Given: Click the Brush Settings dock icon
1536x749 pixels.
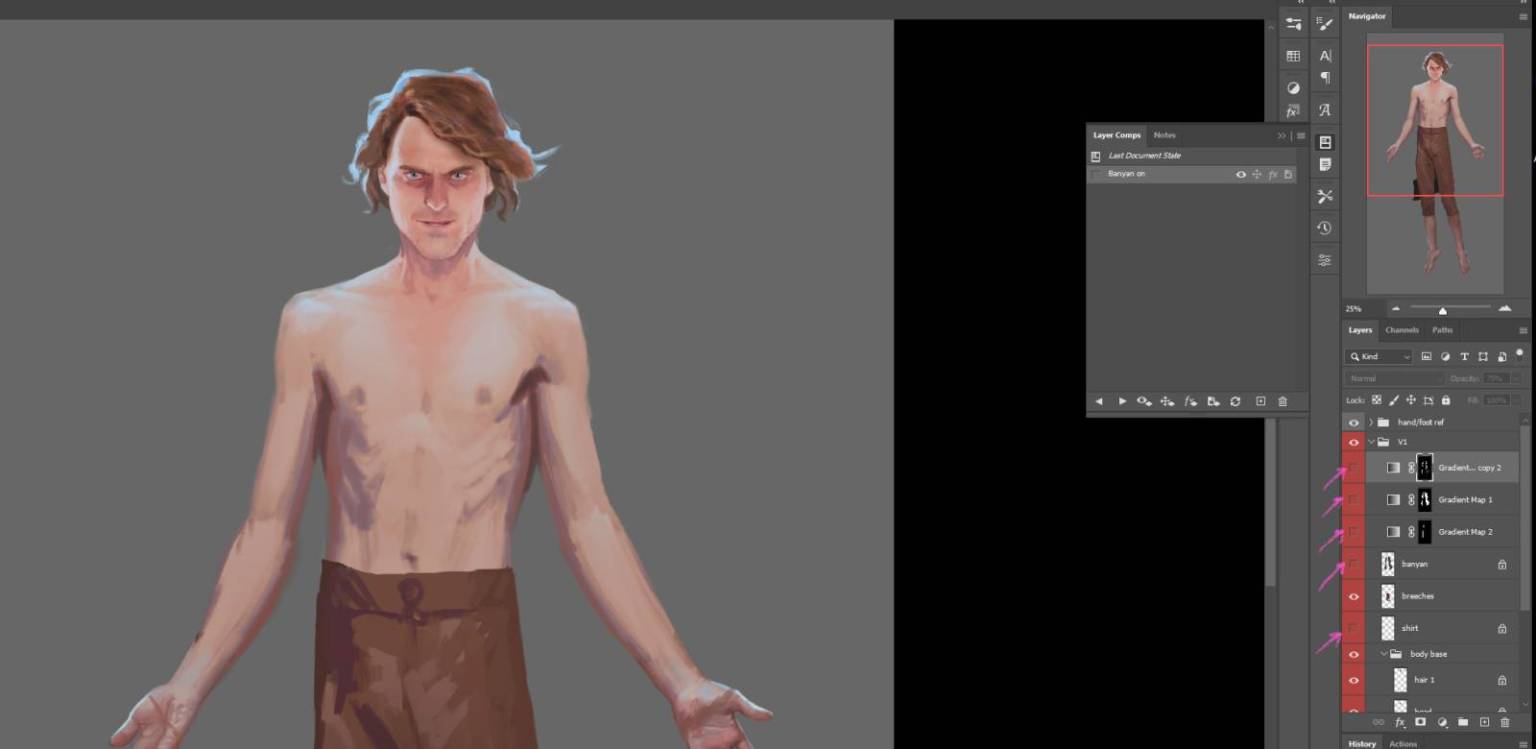Looking at the screenshot, I should coord(1324,24).
